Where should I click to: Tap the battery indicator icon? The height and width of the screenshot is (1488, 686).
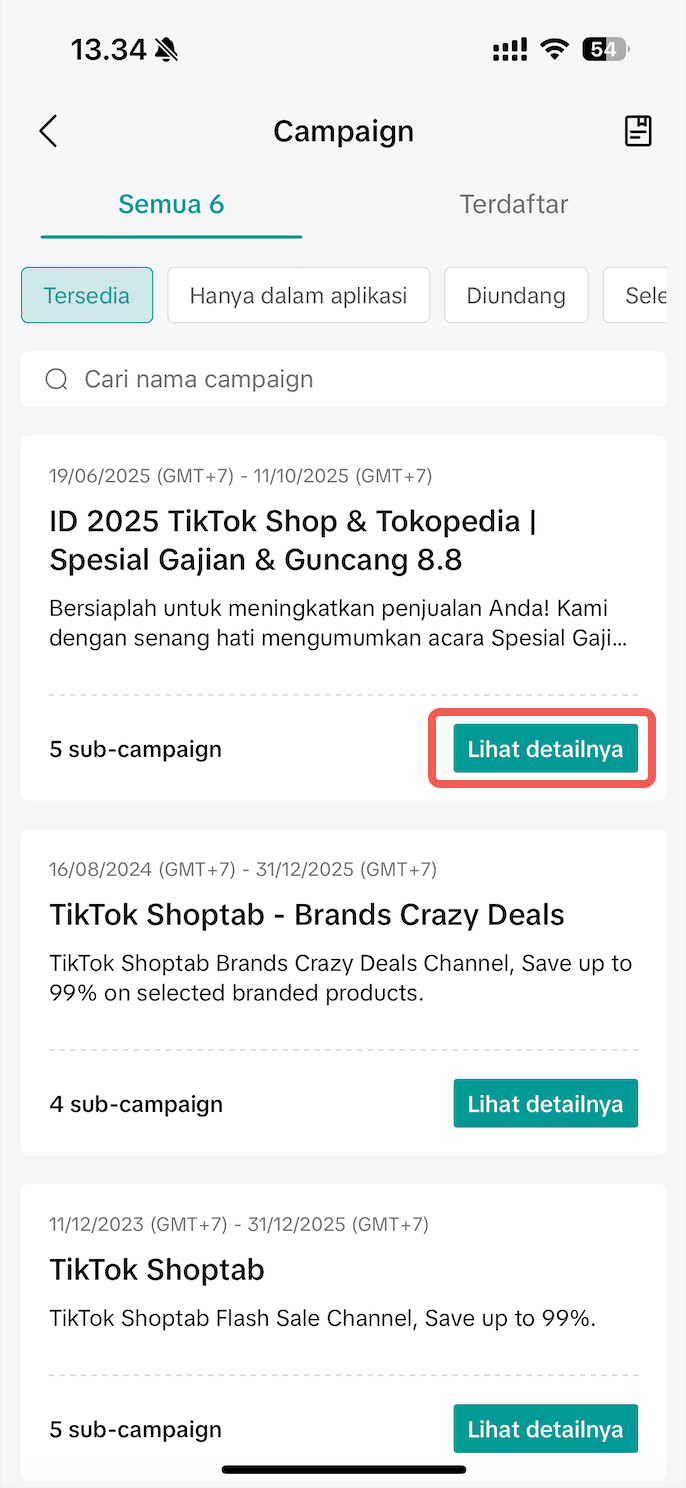[x=604, y=50]
